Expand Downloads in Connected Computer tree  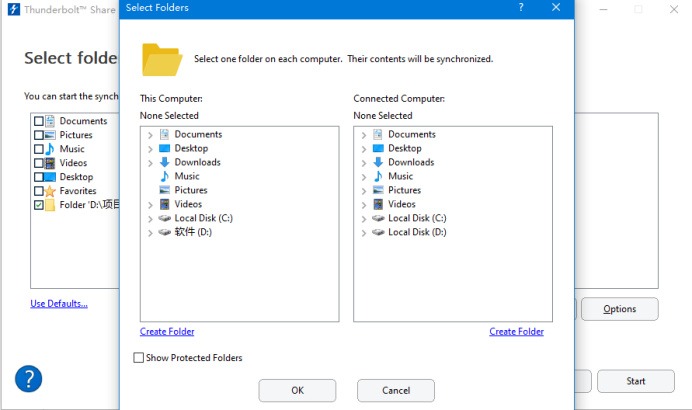coord(364,162)
